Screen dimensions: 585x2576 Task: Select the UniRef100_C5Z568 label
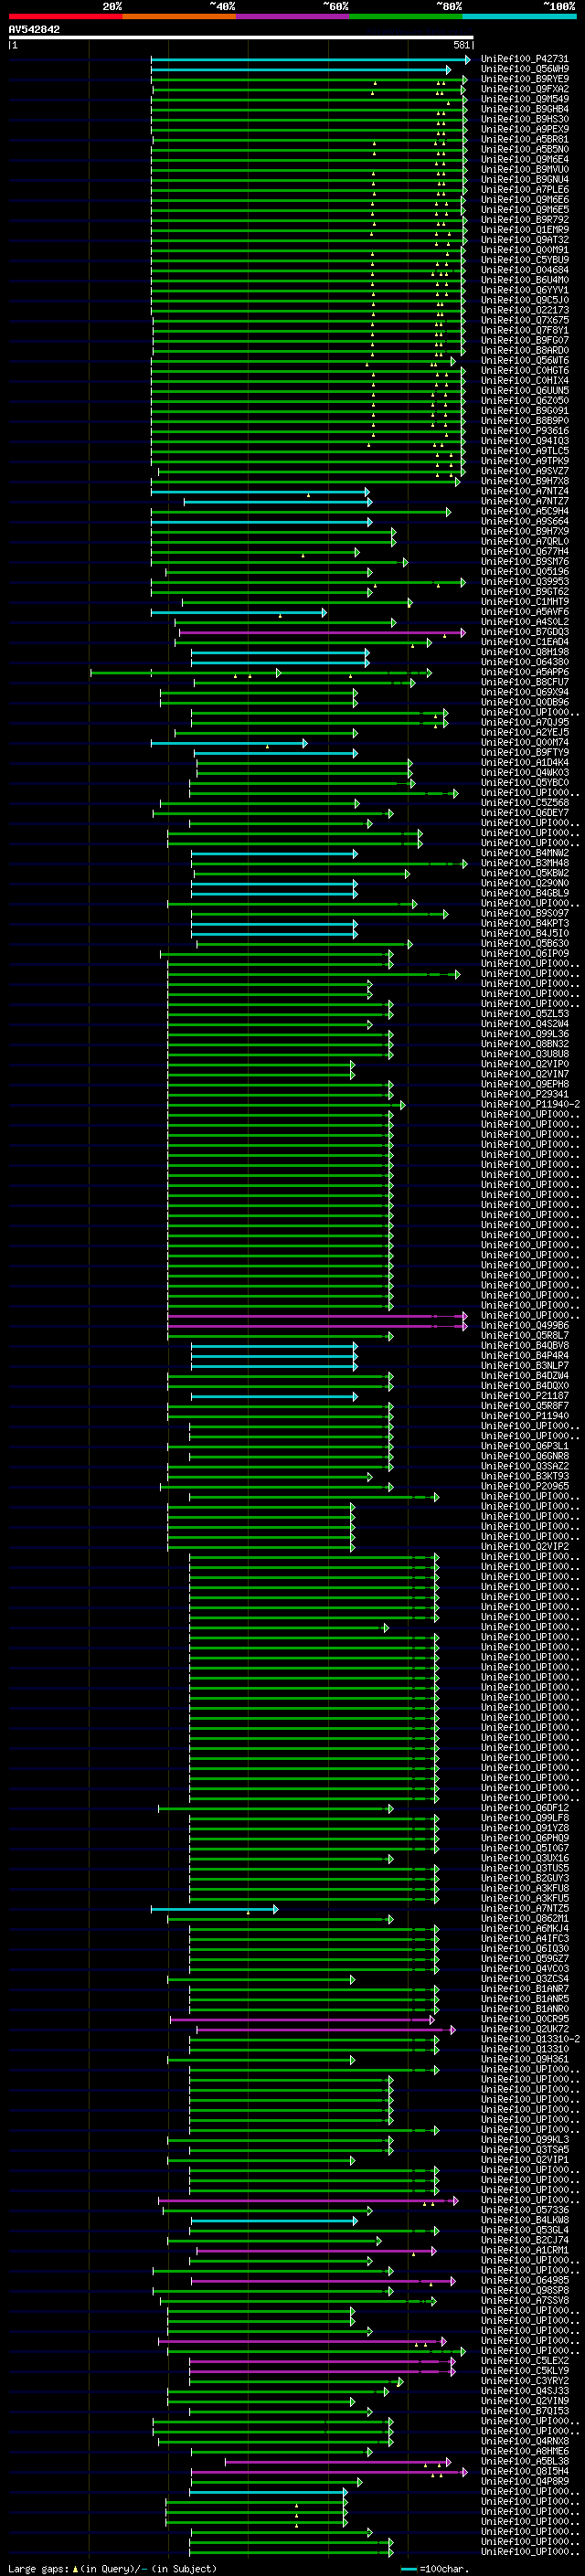pos(525,803)
